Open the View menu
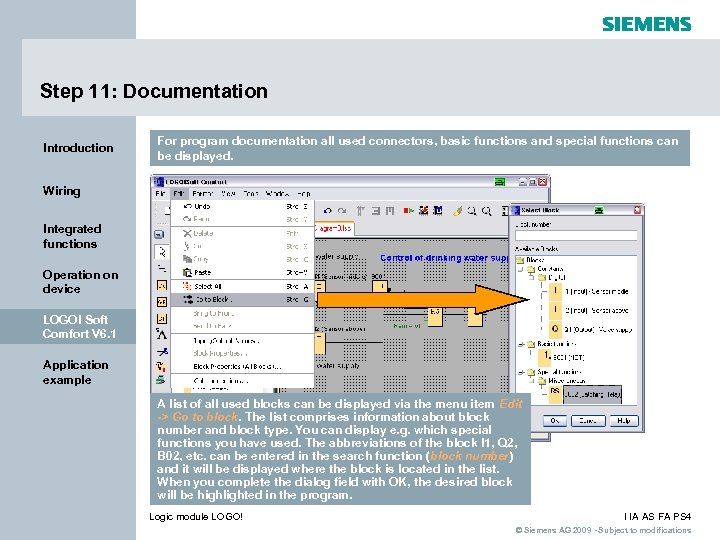This screenshot has height=540, width=720. coord(228,194)
